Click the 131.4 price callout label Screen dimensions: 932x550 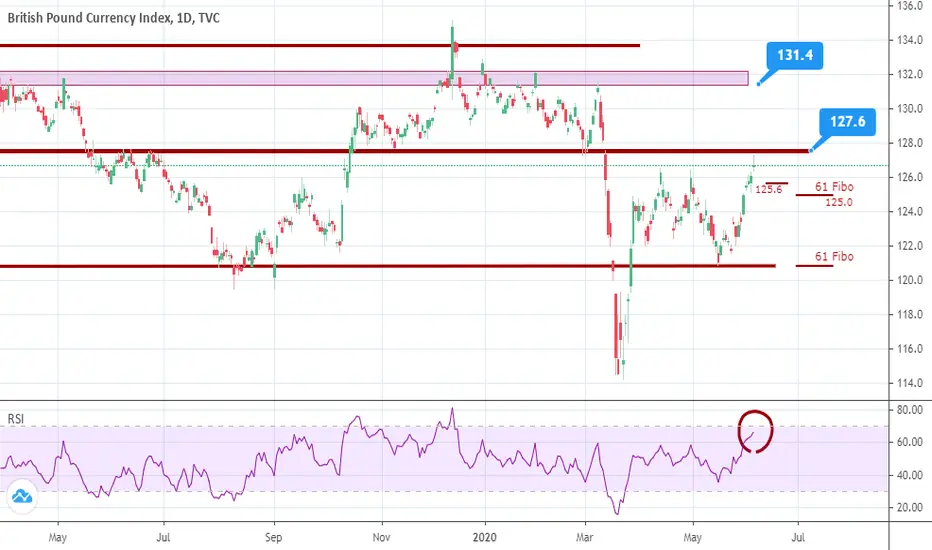[x=795, y=55]
